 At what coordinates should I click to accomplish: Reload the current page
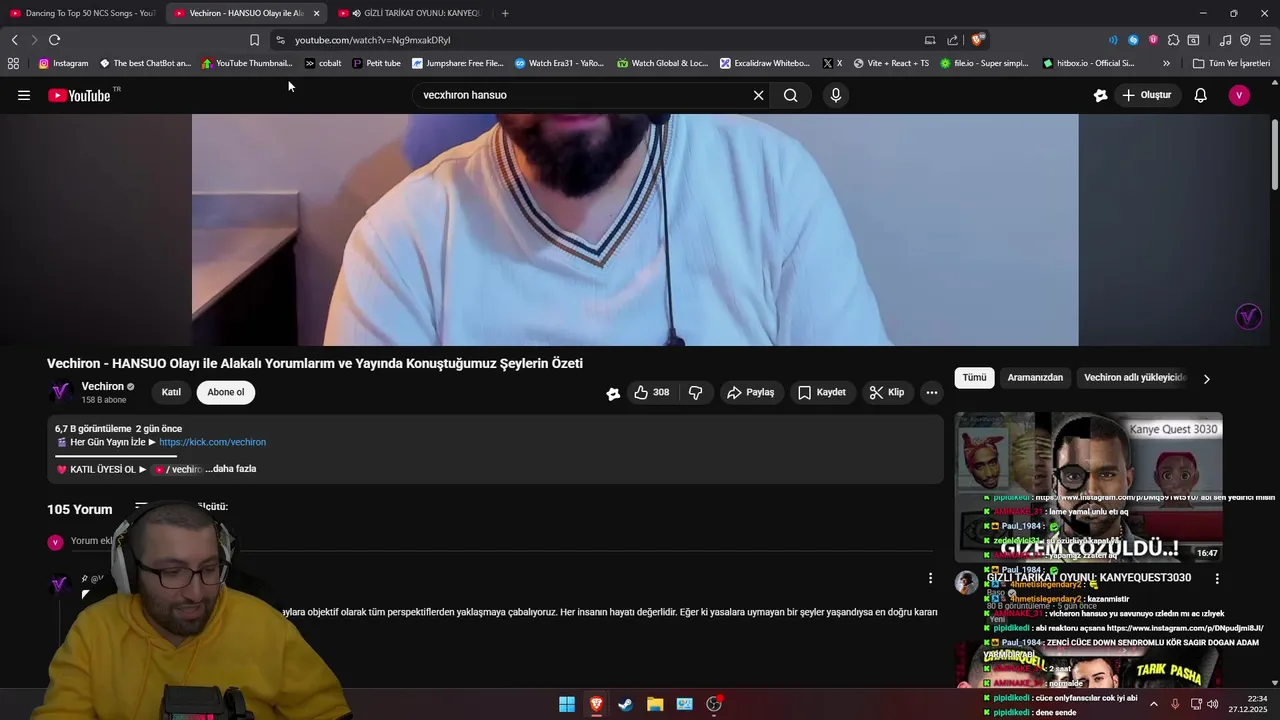[x=54, y=40]
